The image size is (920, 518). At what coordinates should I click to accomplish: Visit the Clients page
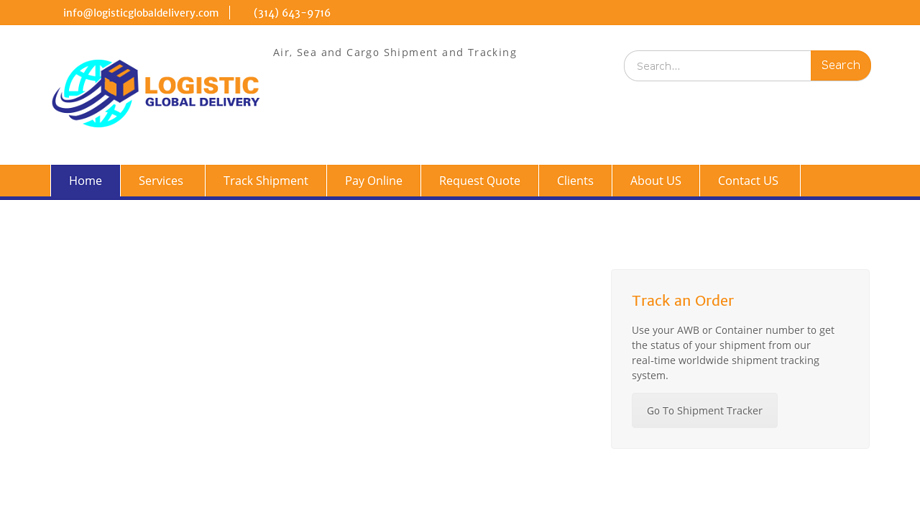(575, 181)
